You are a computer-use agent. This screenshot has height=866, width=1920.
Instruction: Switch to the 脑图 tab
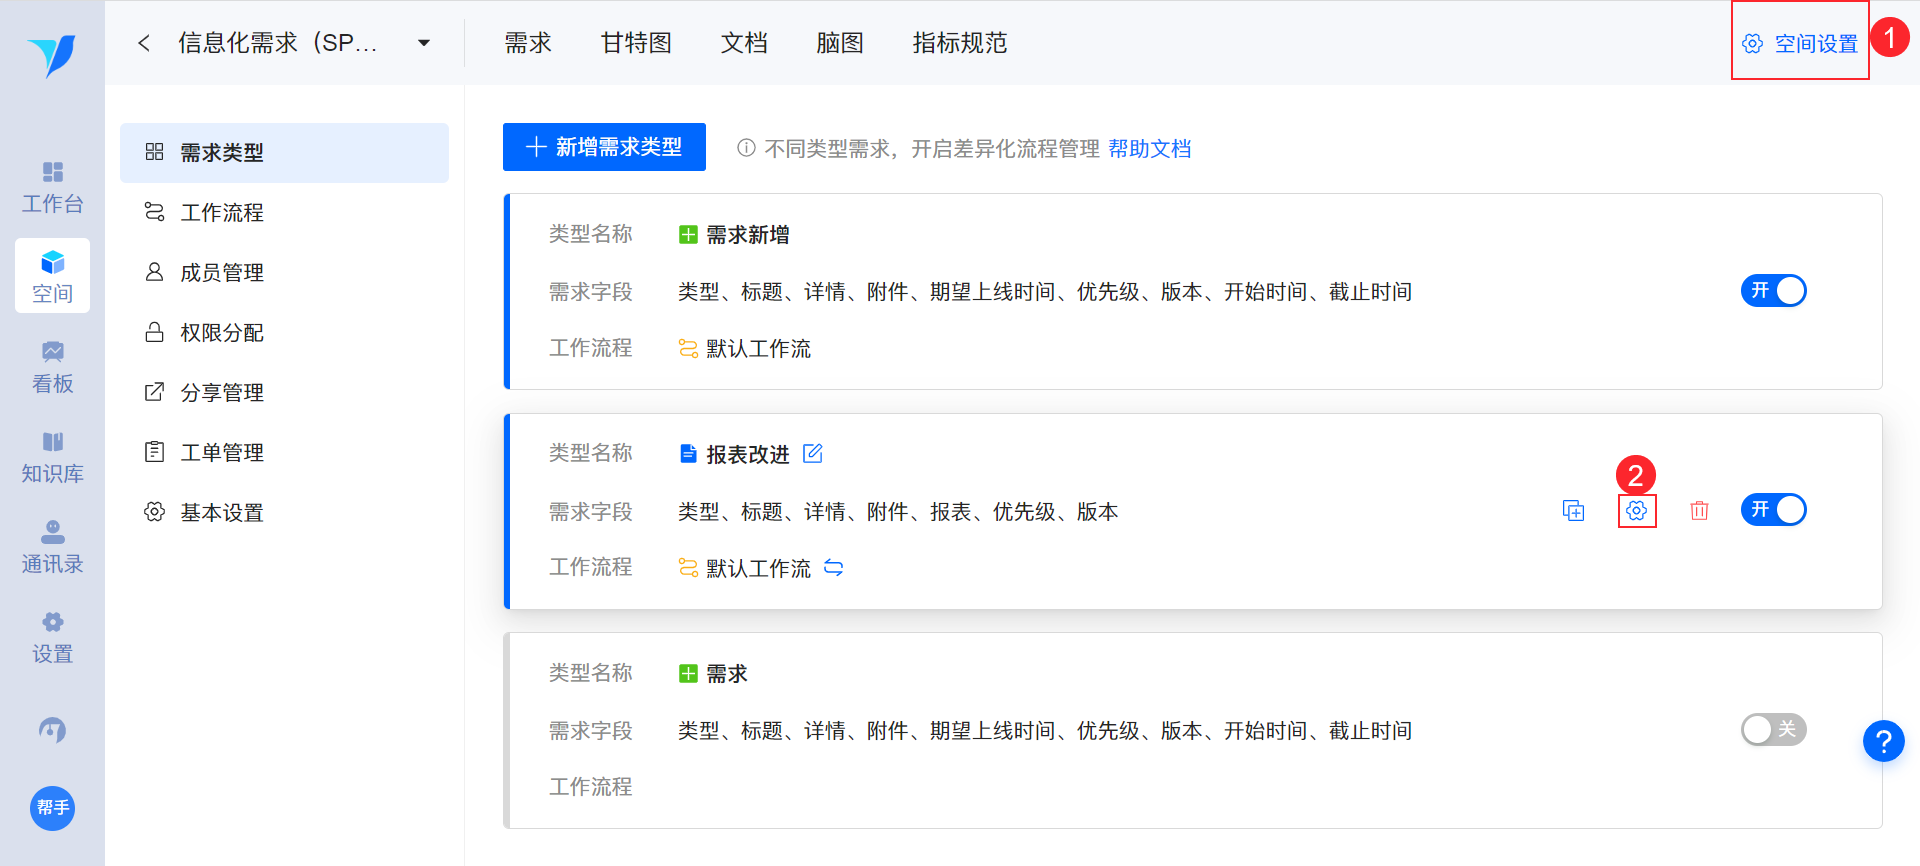(x=840, y=43)
